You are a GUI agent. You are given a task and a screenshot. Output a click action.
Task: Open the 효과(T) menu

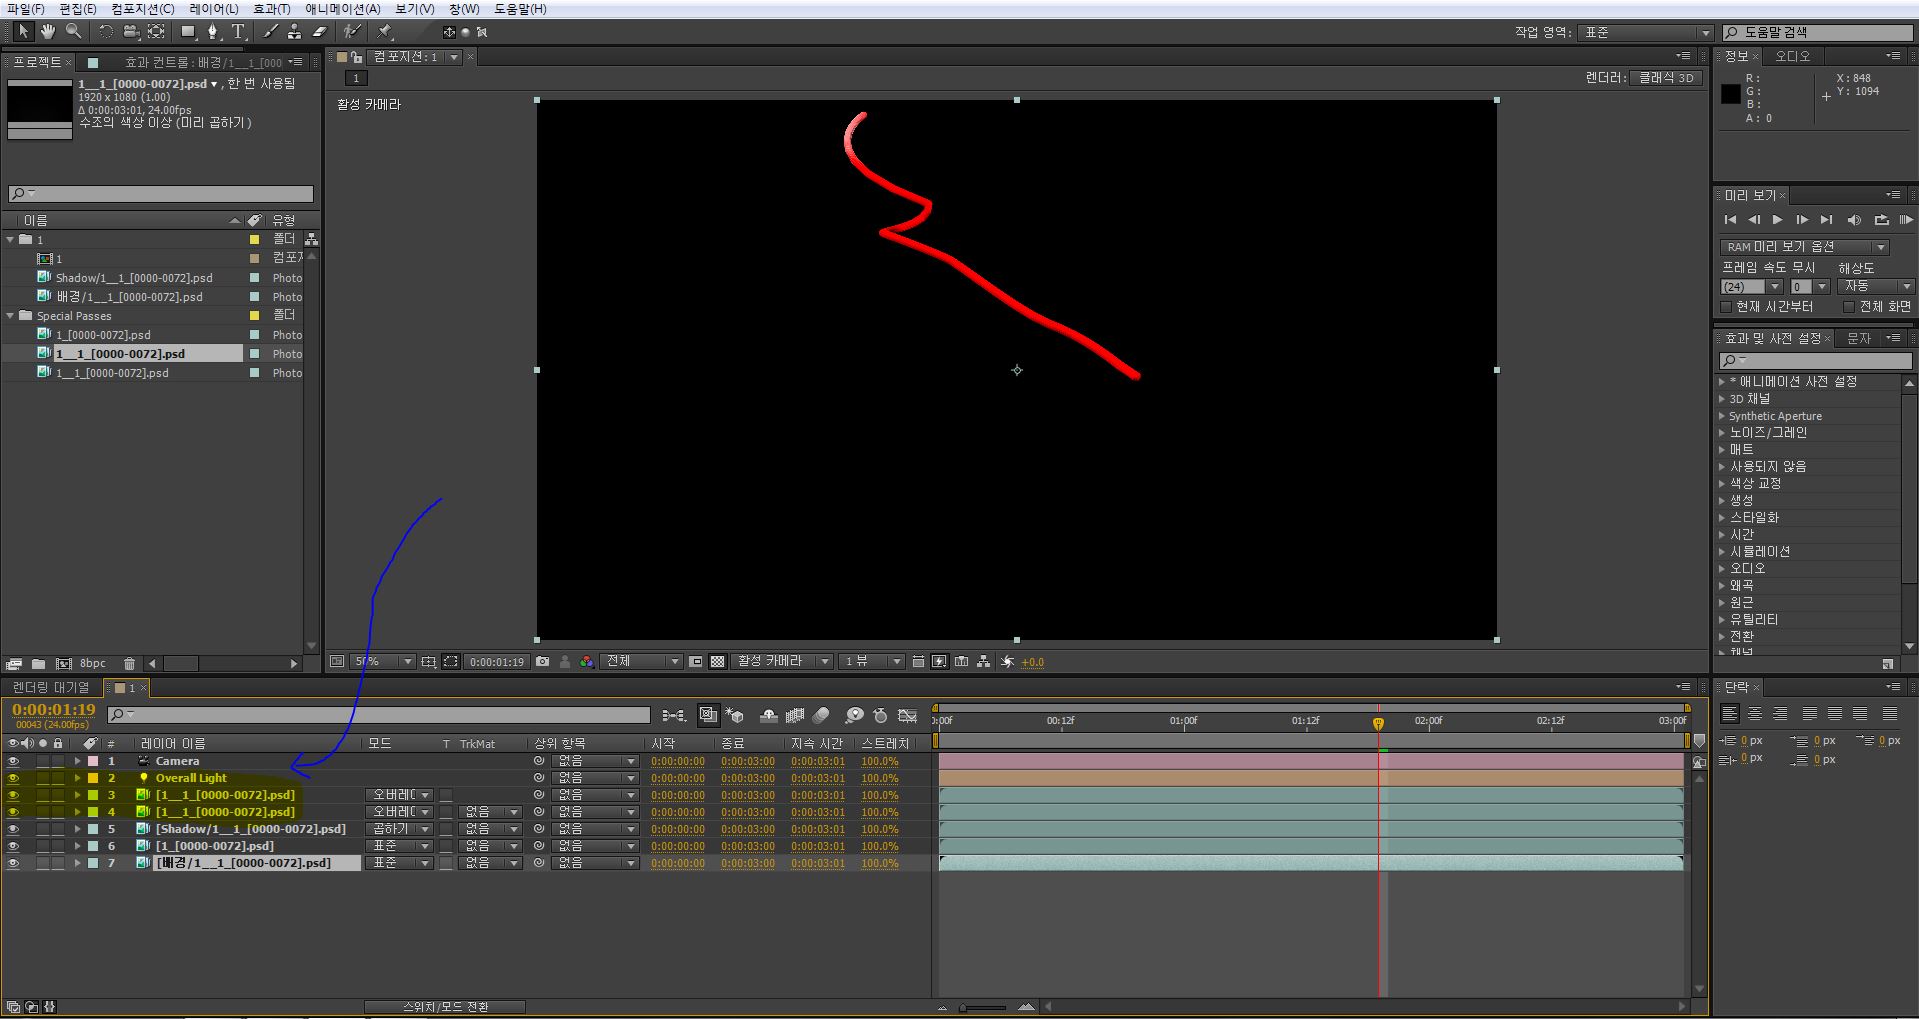tap(271, 9)
